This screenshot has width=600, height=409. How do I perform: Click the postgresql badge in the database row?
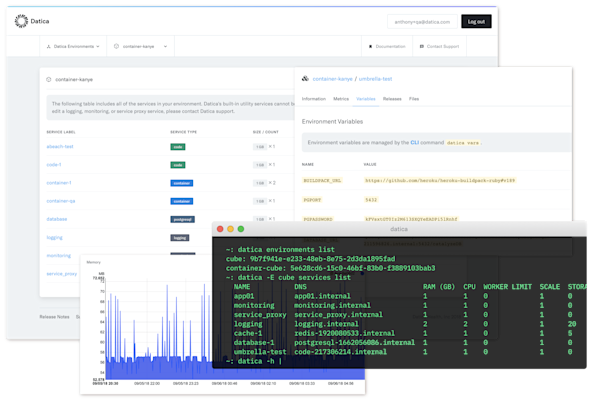[182, 220]
